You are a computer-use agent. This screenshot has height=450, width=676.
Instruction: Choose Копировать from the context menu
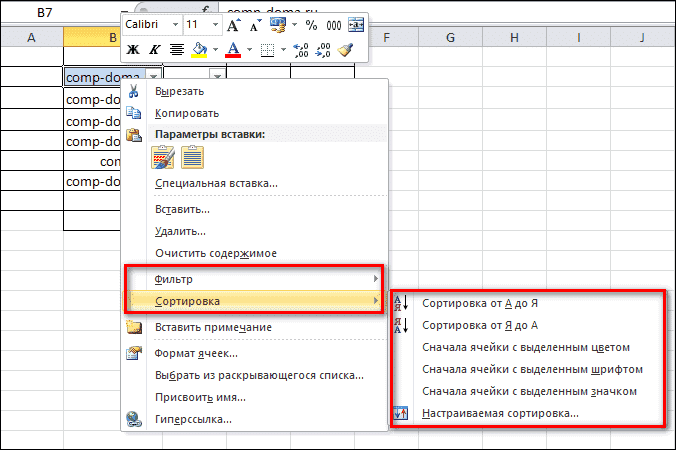187,113
